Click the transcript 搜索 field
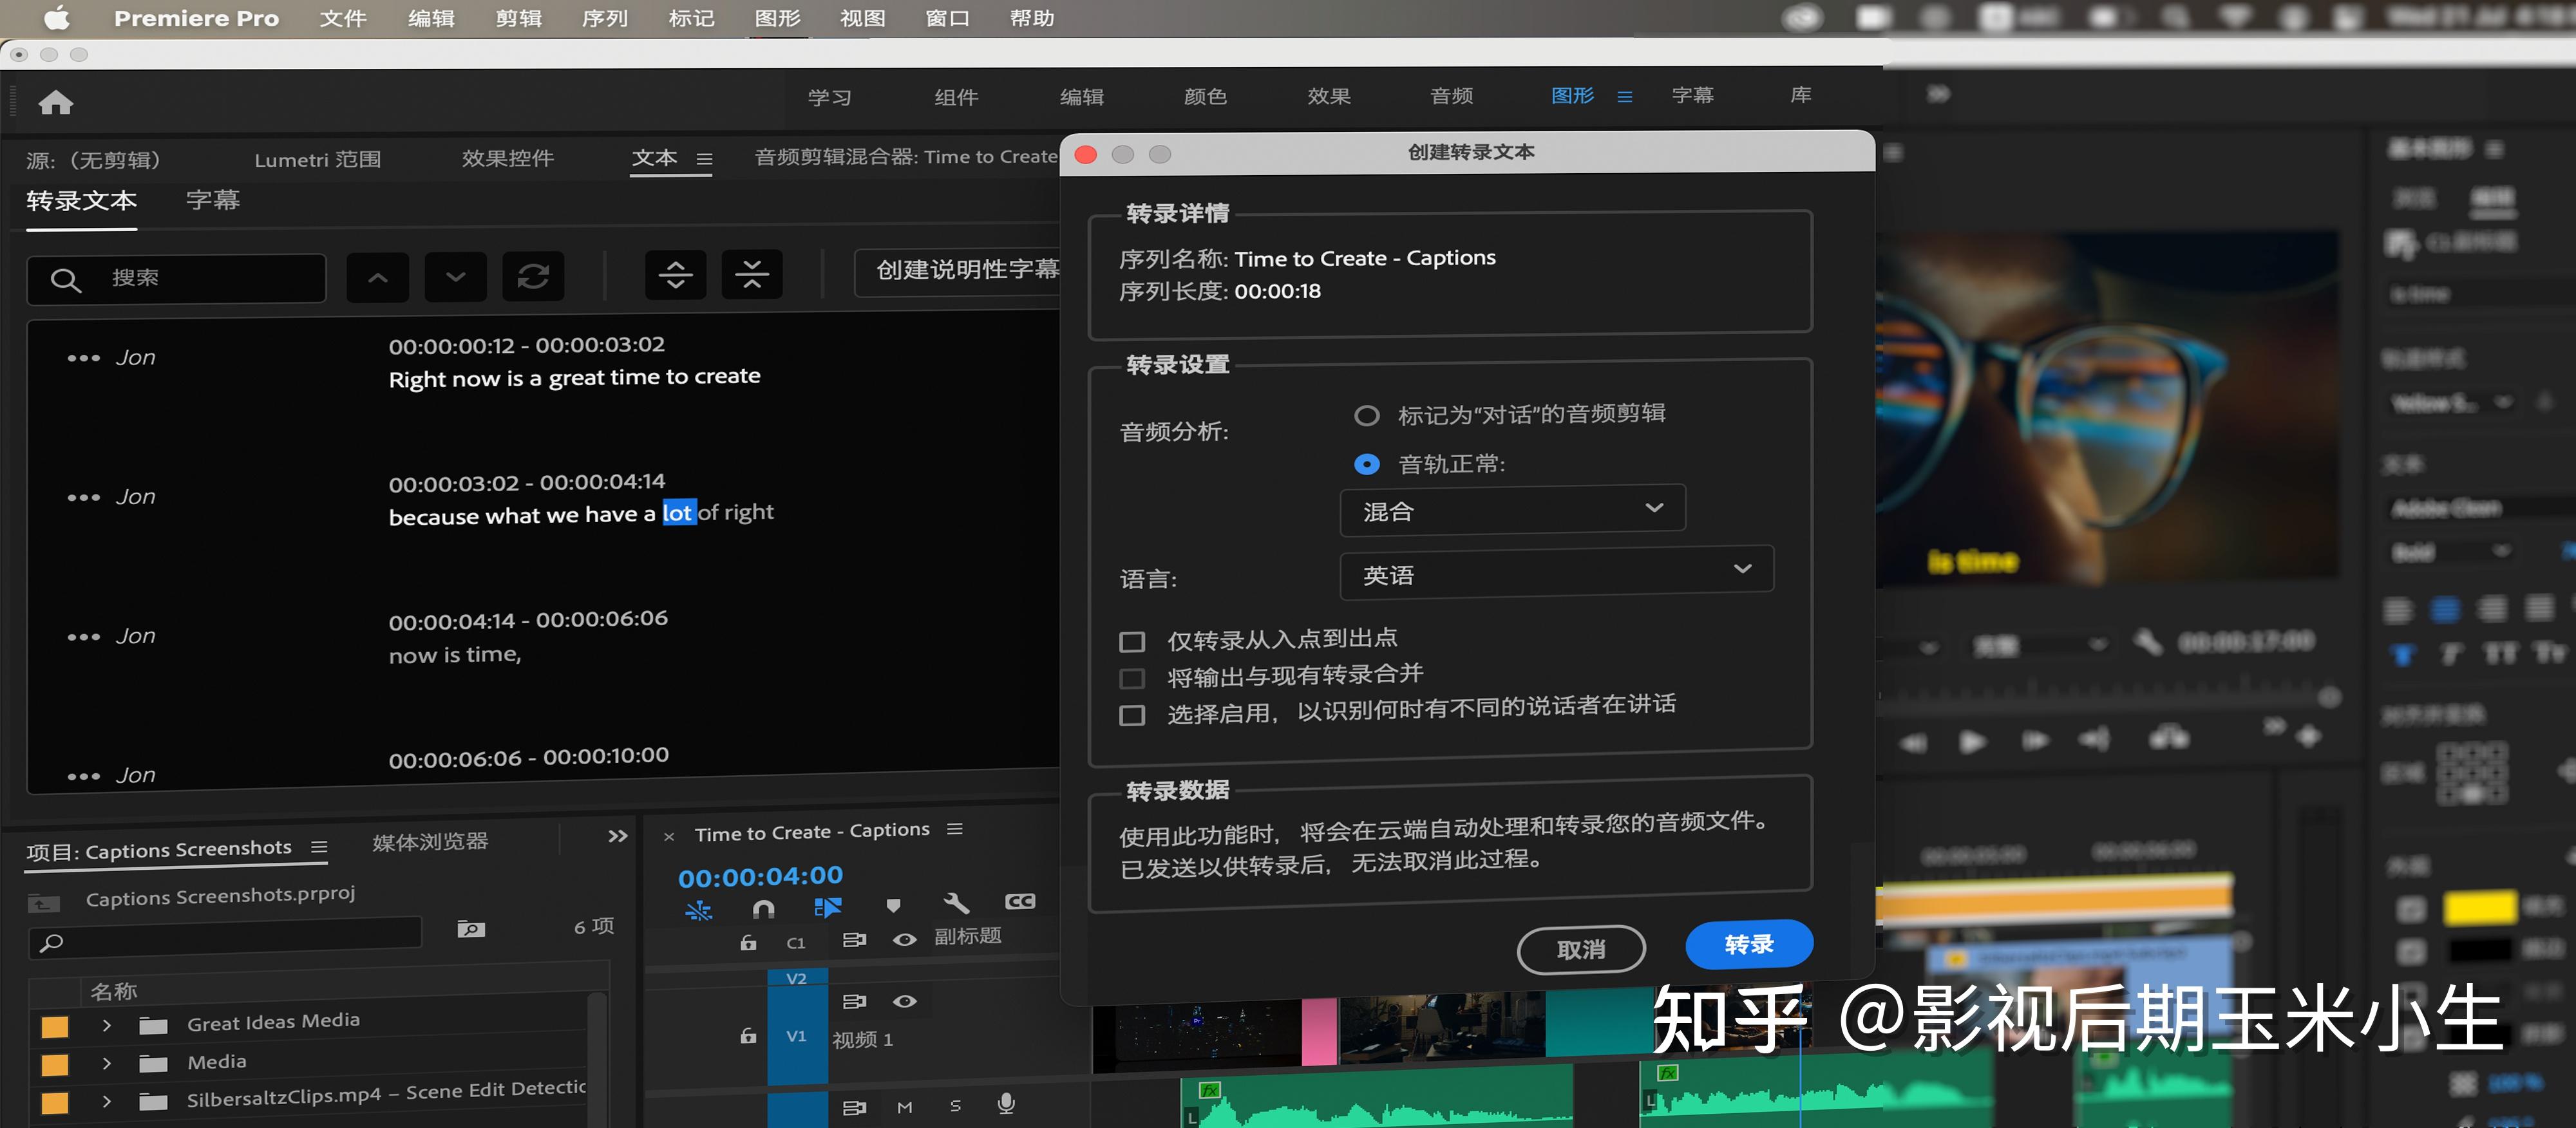This screenshot has height=1128, width=2576. pyautogui.click(x=176, y=278)
